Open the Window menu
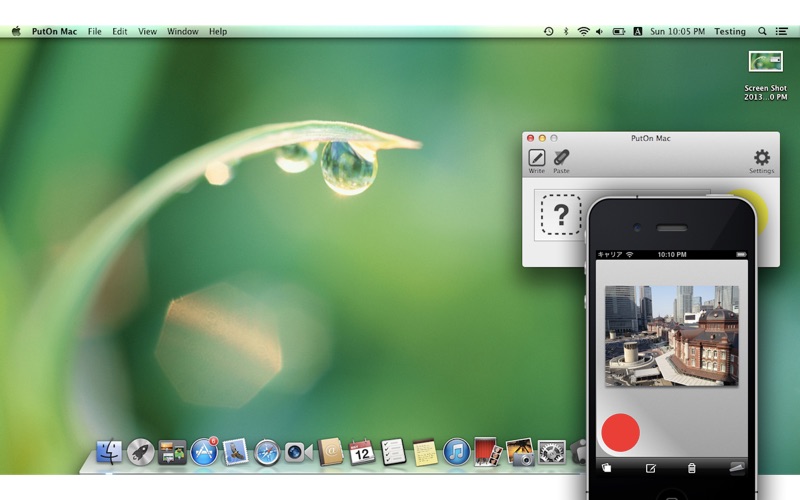The width and height of the screenshot is (800, 500). point(183,31)
